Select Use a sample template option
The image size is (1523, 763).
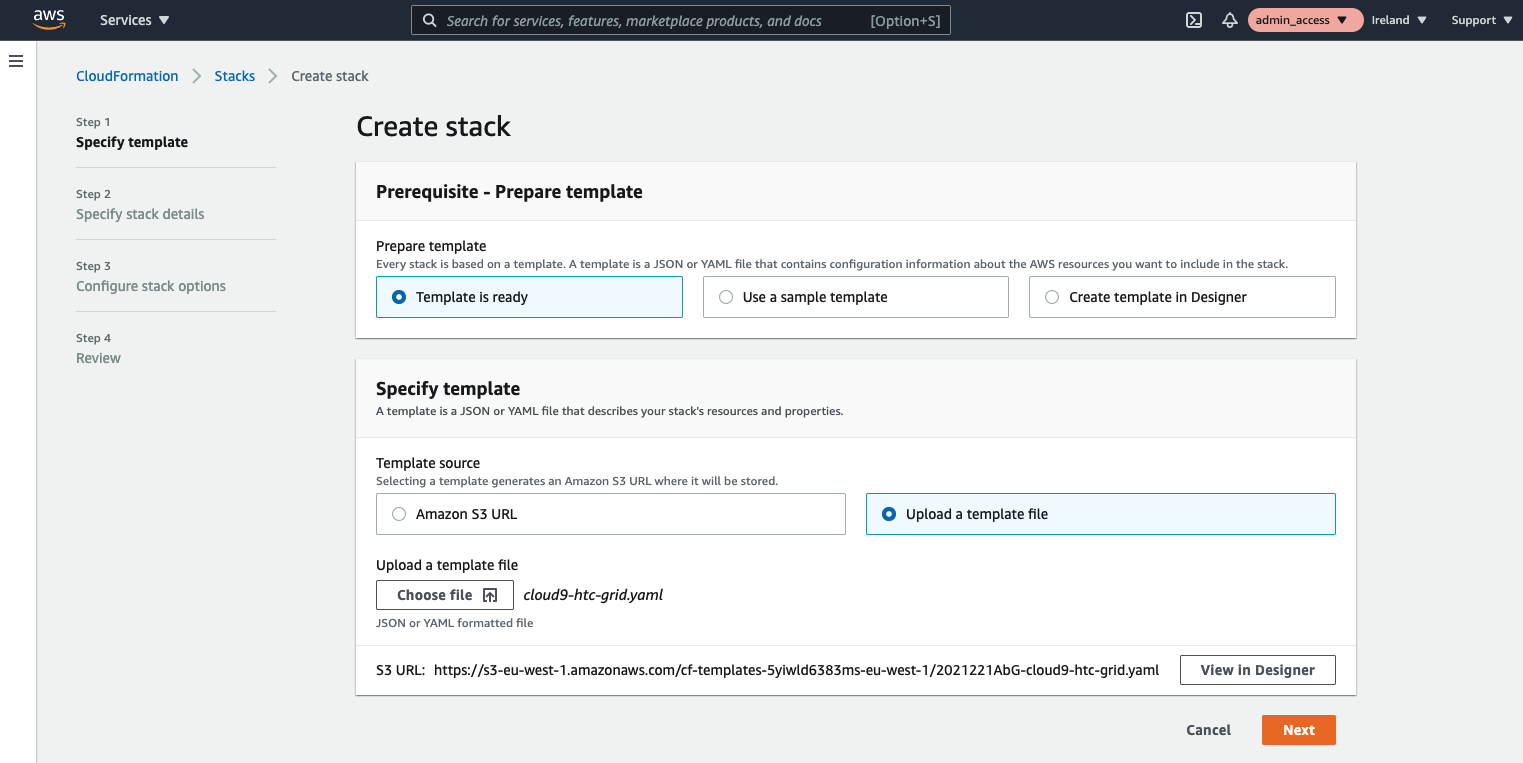[x=726, y=297]
